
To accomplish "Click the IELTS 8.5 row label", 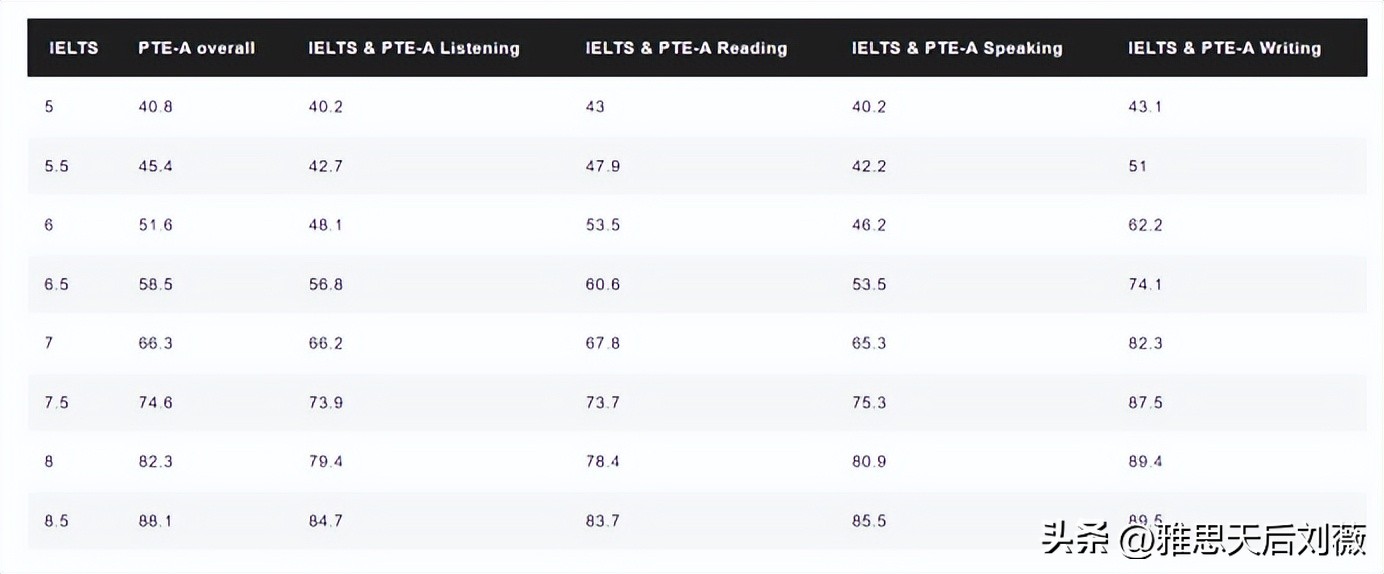I will (57, 520).
